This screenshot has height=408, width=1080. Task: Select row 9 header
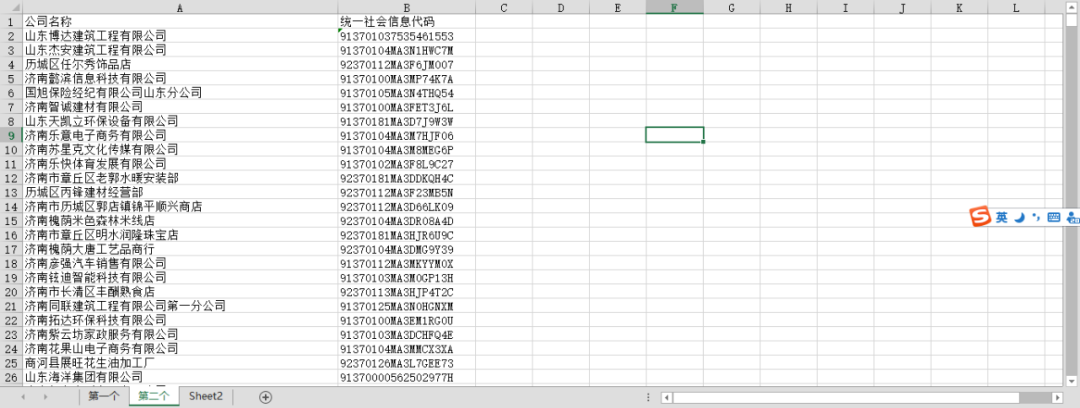[11, 135]
